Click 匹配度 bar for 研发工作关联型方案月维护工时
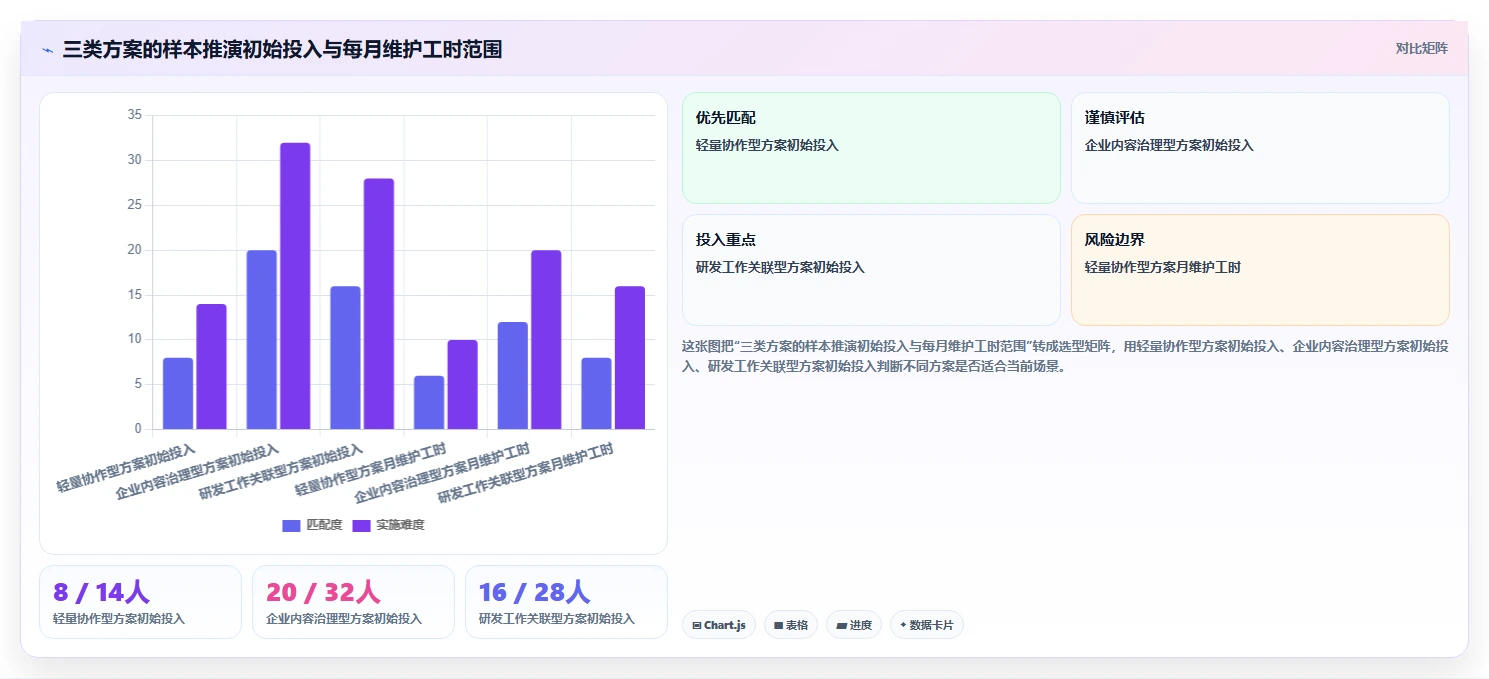The width and height of the screenshot is (1489, 679). point(596,394)
